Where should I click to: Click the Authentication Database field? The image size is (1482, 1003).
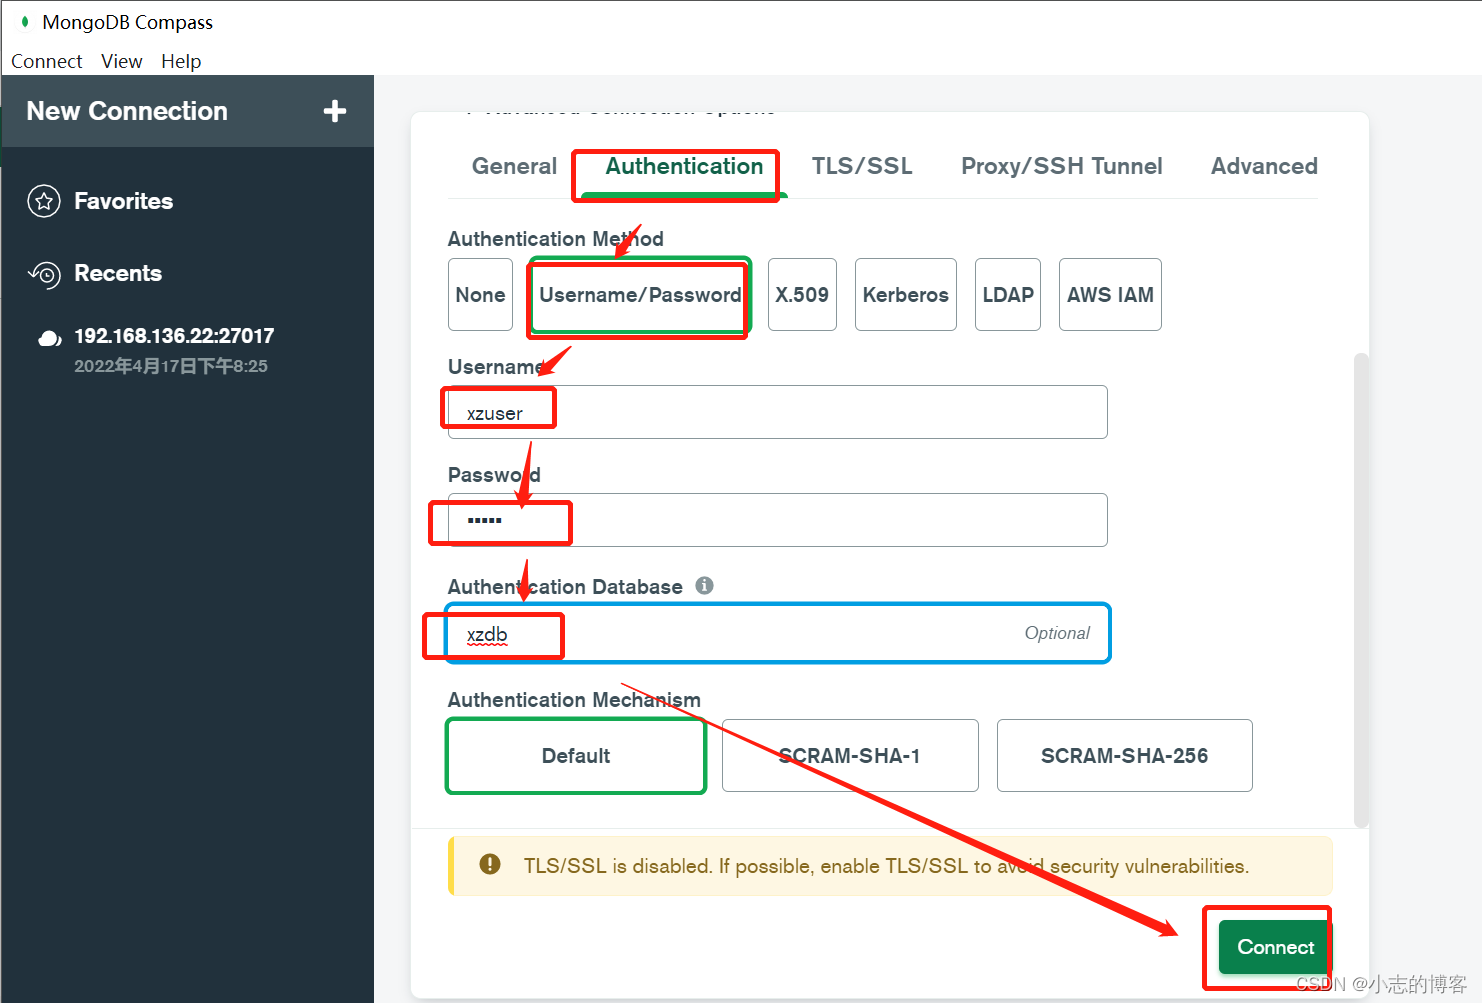click(x=778, y=633)
